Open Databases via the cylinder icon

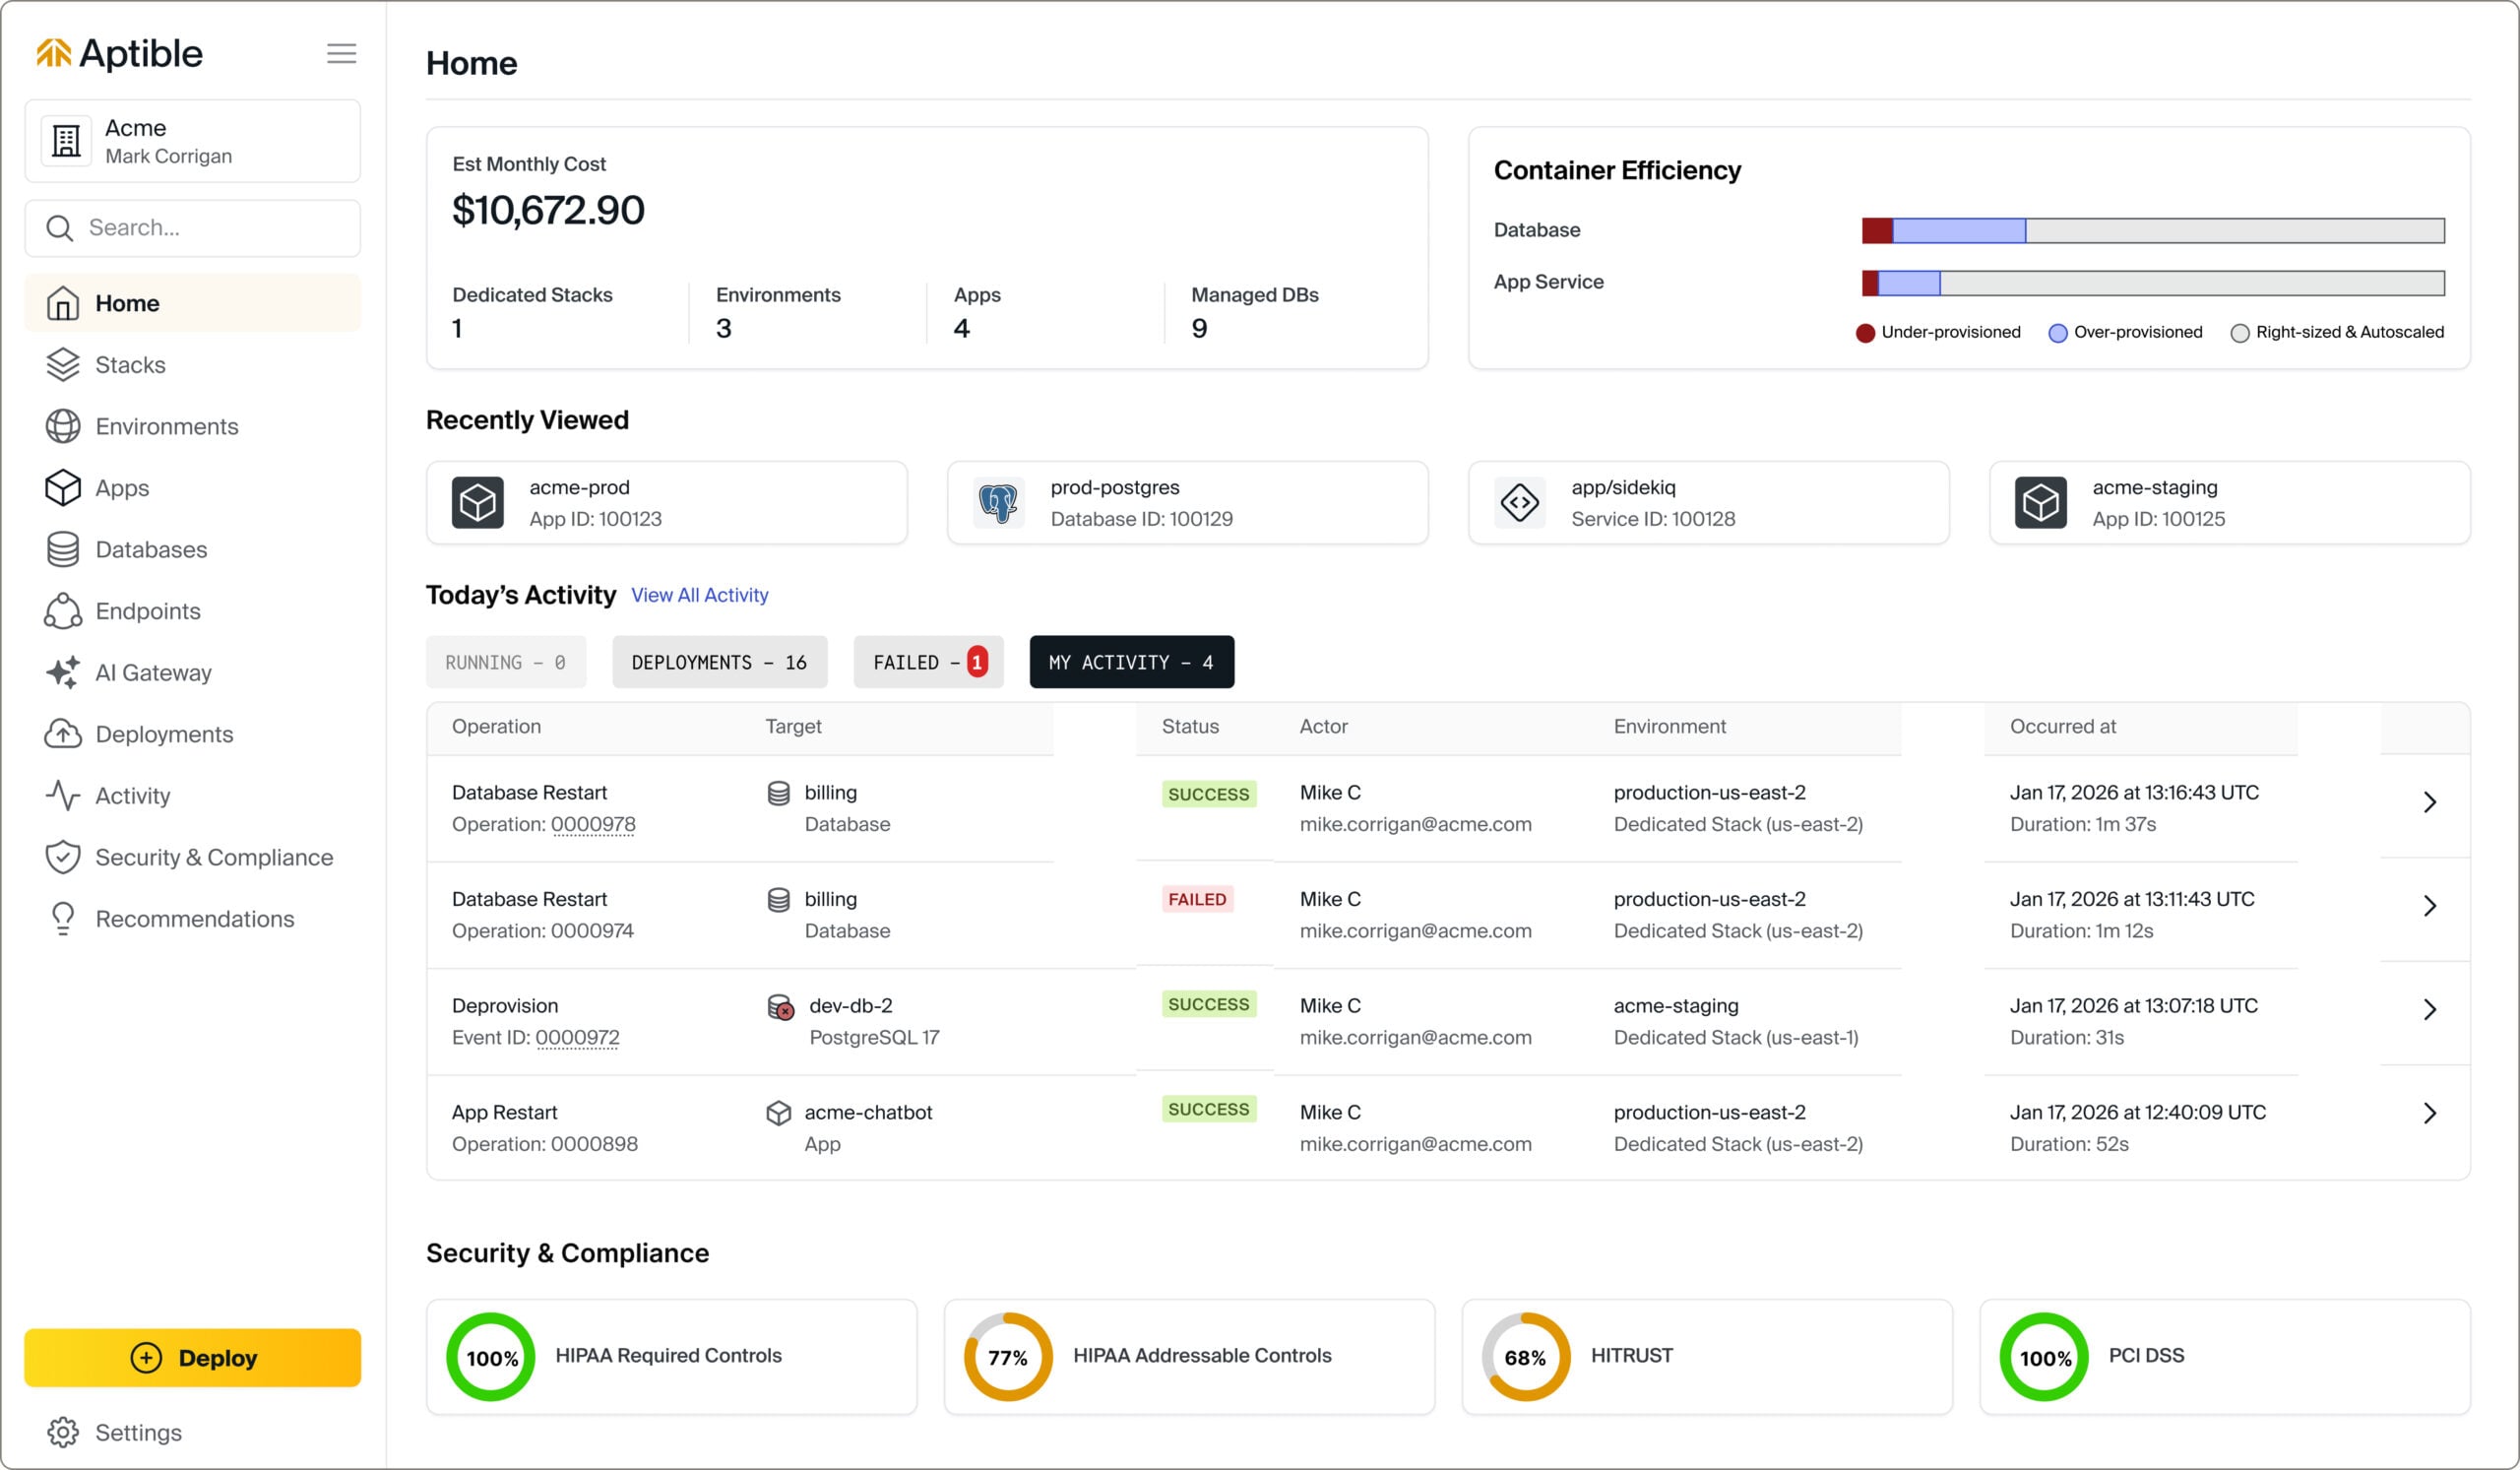[x=62, y=549]
